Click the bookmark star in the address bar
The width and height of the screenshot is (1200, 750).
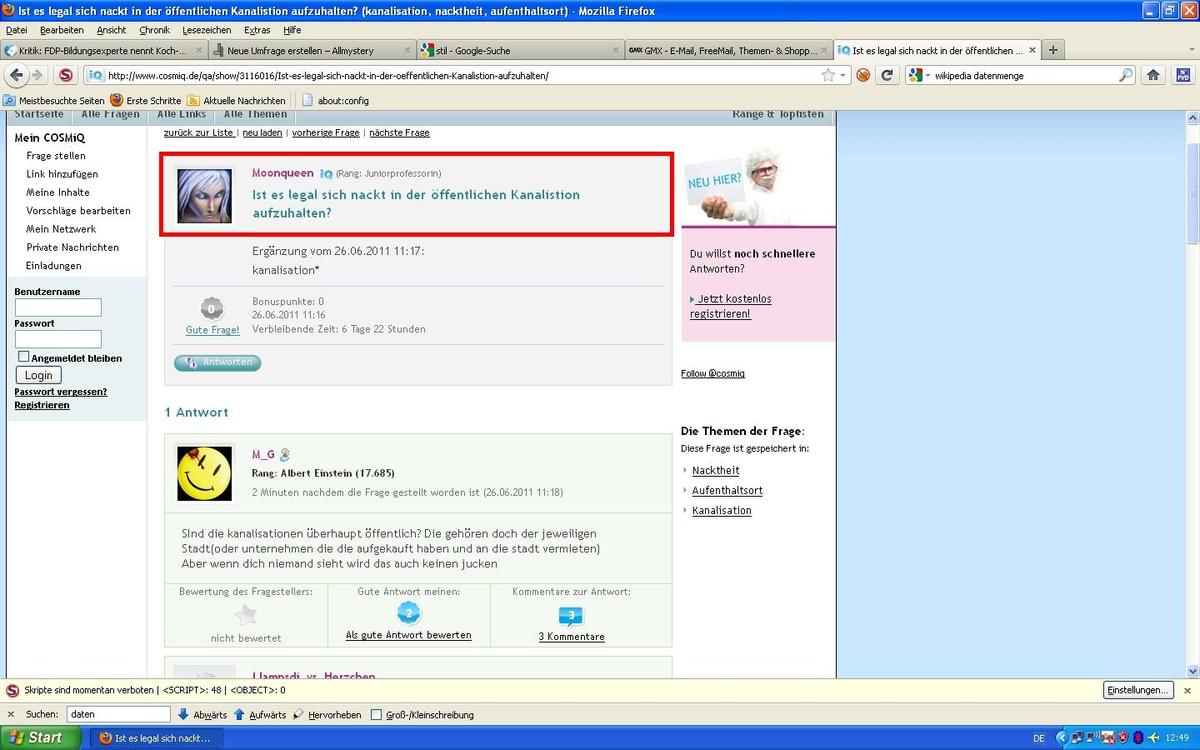828,75
